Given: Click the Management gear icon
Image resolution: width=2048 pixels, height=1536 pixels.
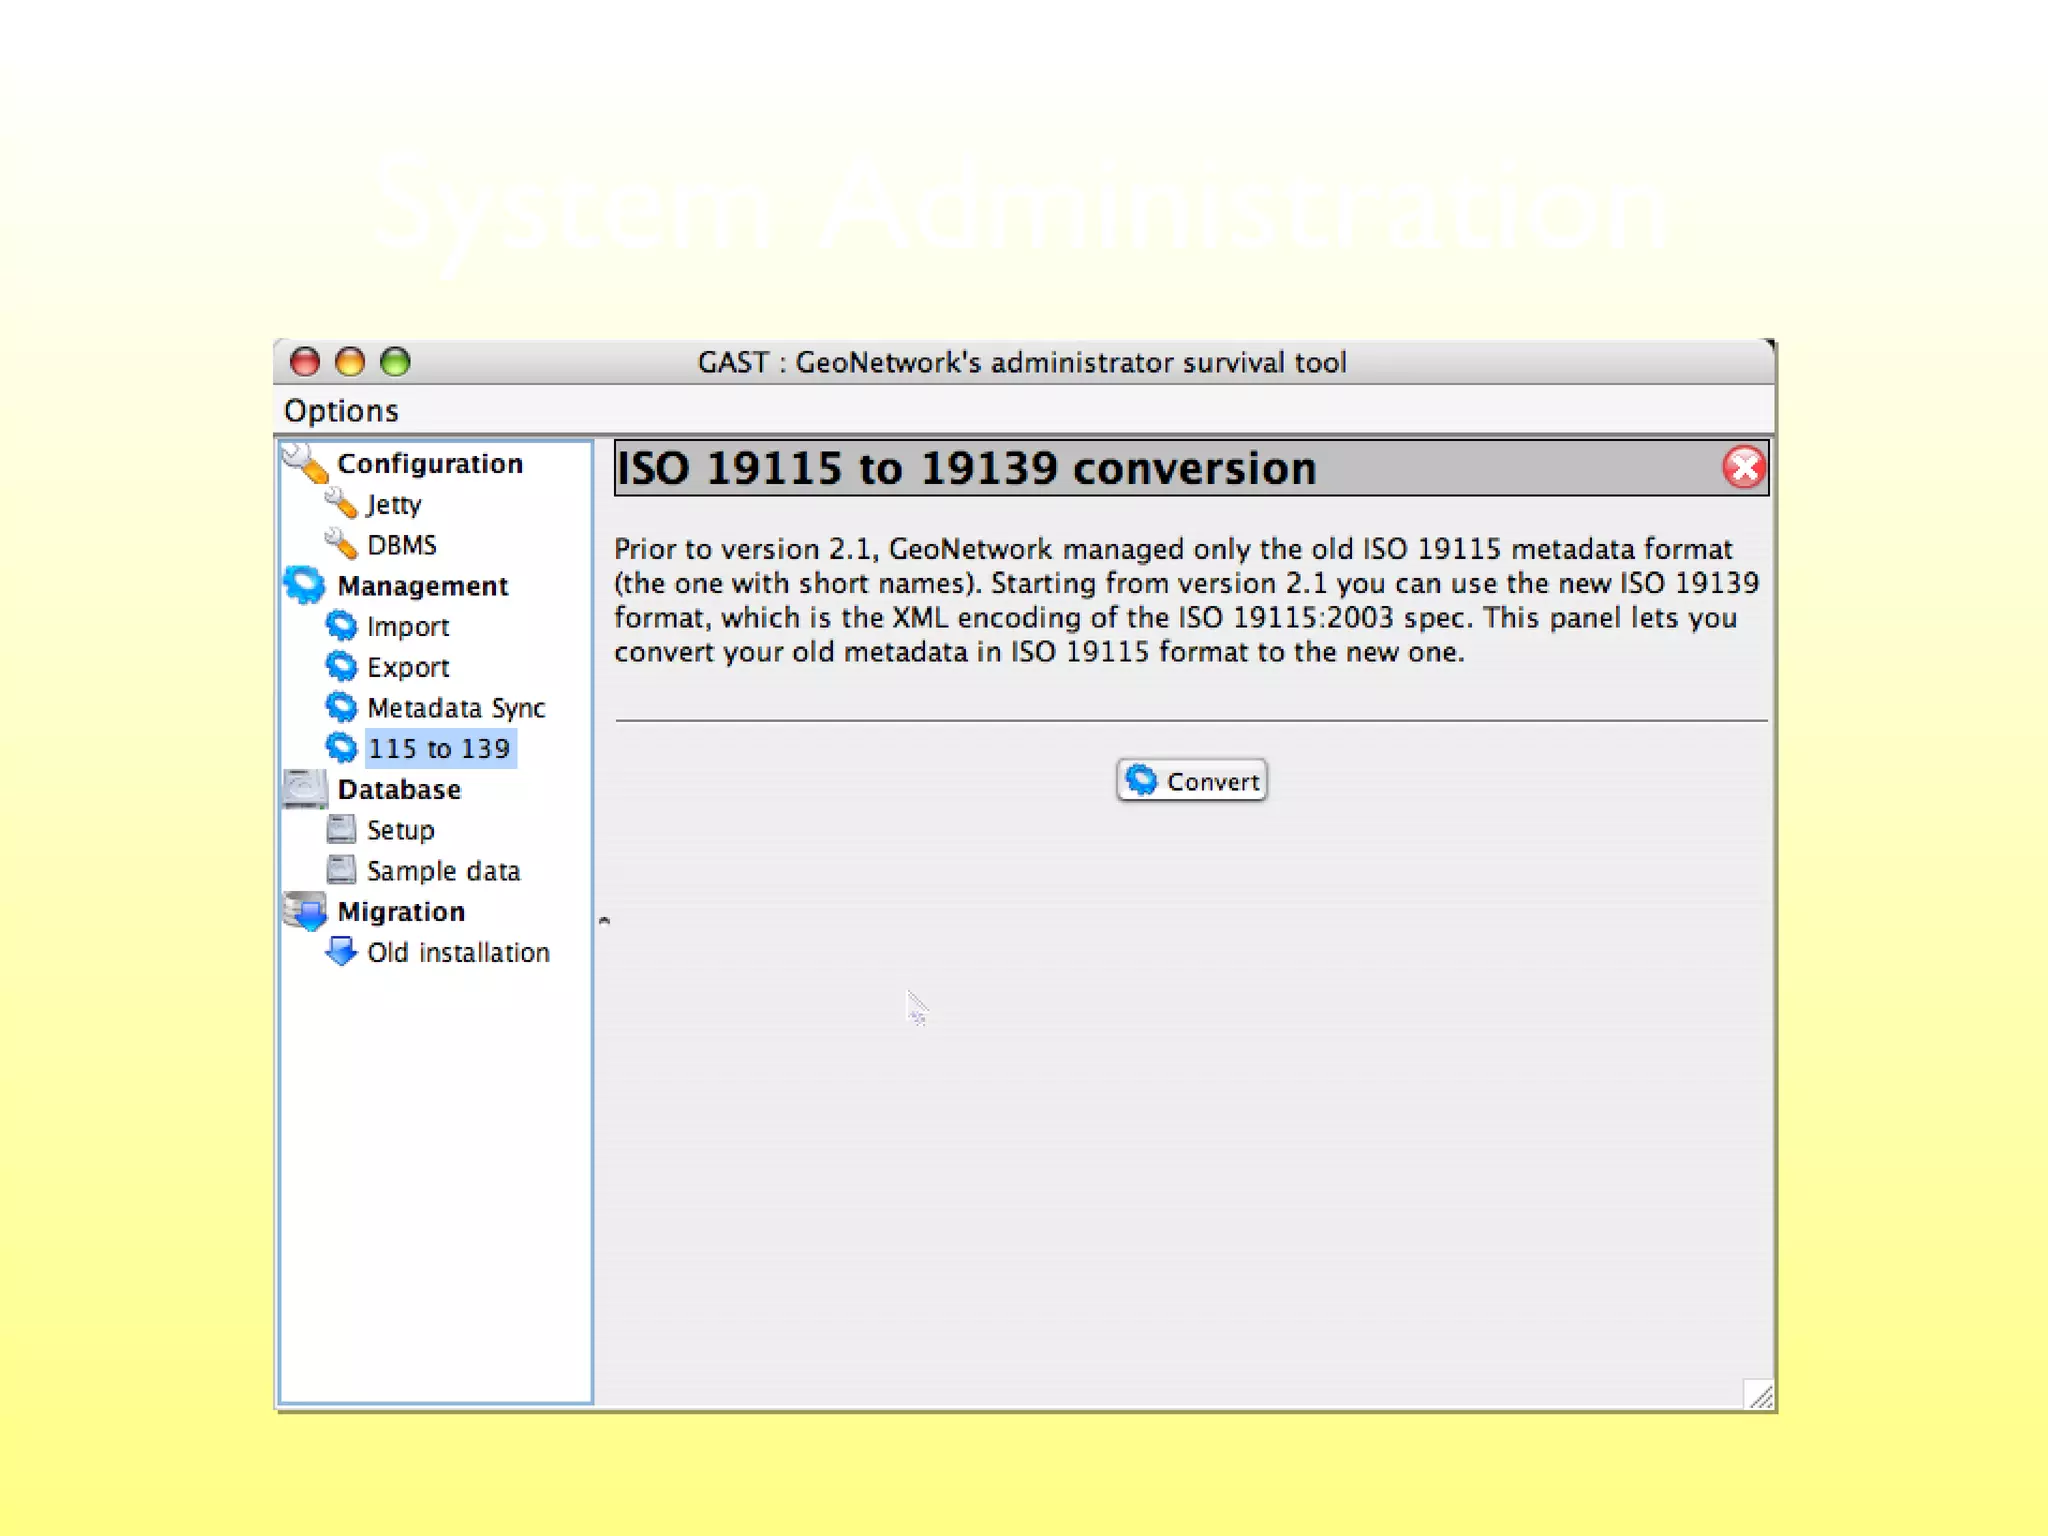Looking at the screenshot, I should [x=304, y=585].
